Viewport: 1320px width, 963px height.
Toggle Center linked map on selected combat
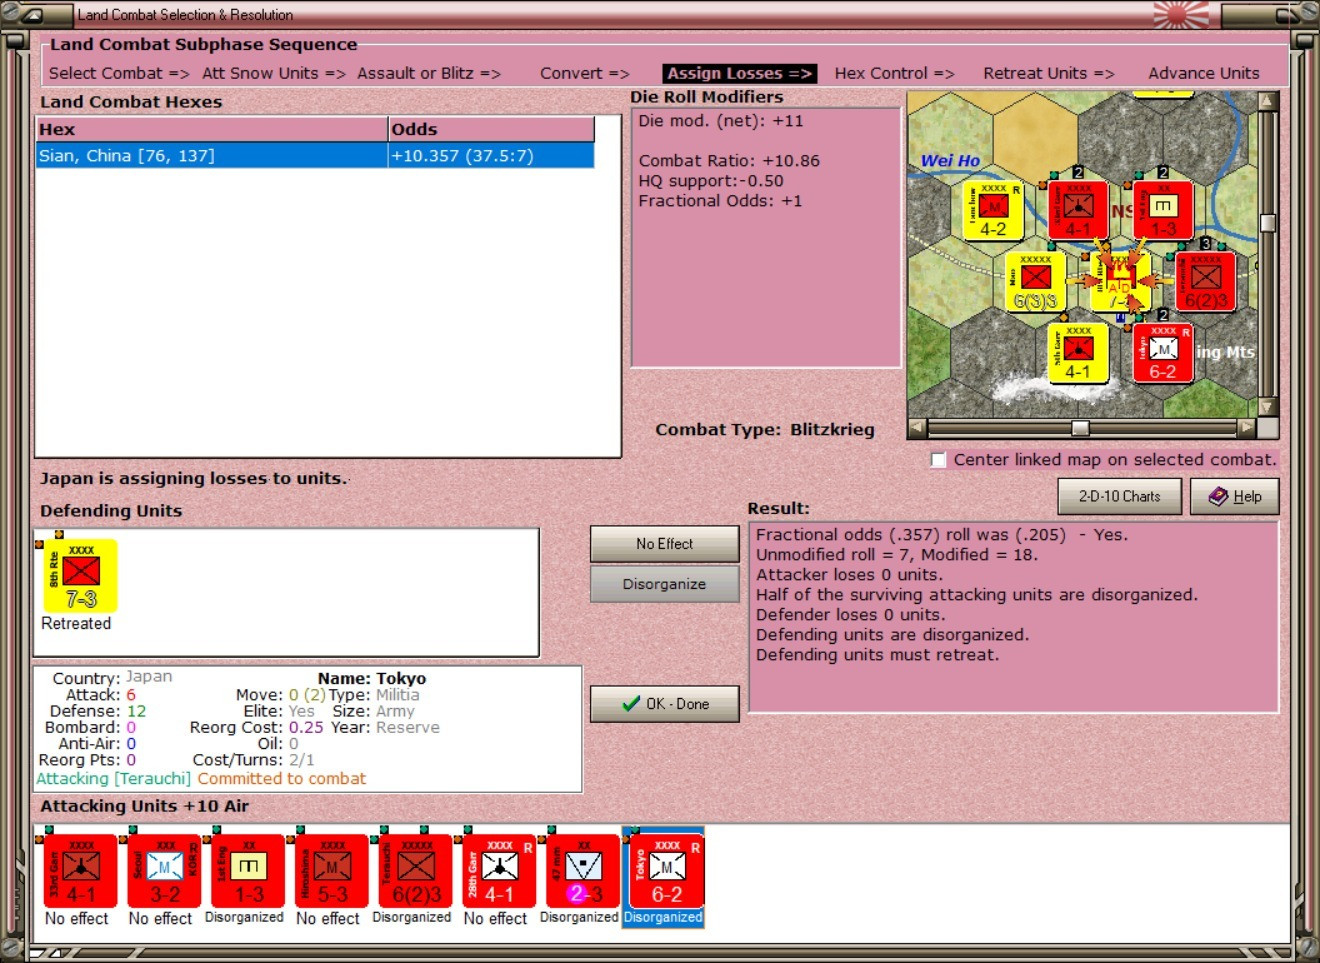[x=938, y=460]
